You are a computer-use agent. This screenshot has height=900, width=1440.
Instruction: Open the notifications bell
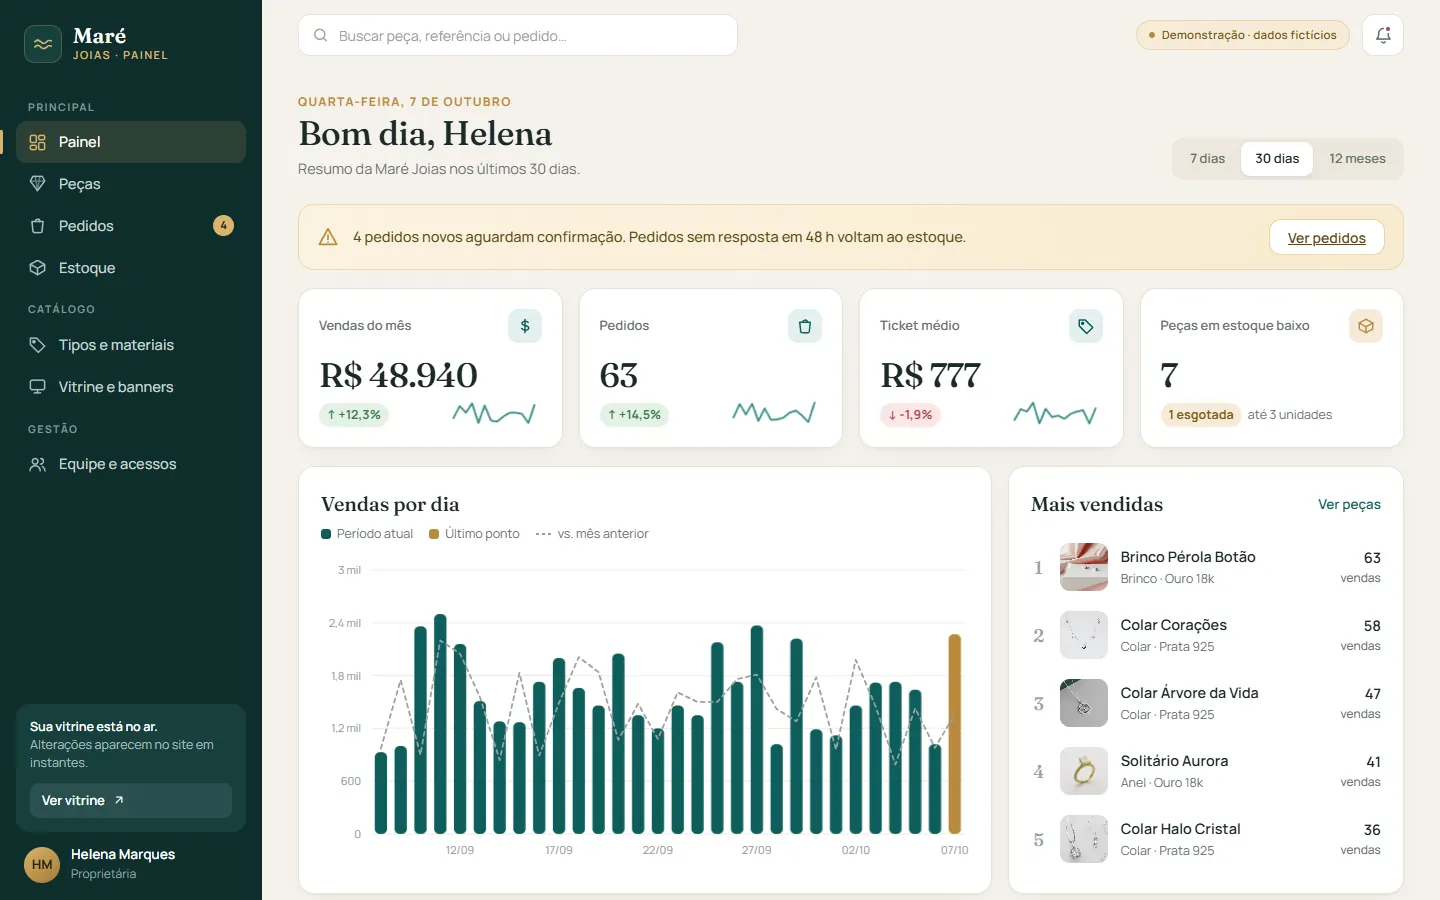[x=1383, y=35]
